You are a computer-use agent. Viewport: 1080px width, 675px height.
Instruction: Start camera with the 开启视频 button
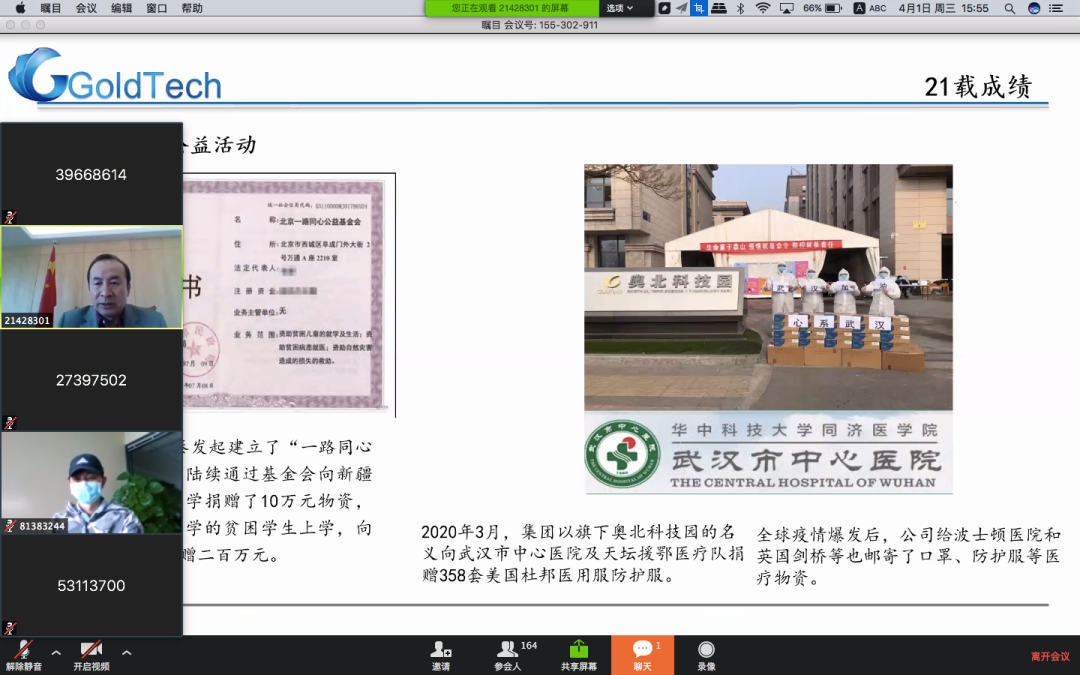coord(92,655)
